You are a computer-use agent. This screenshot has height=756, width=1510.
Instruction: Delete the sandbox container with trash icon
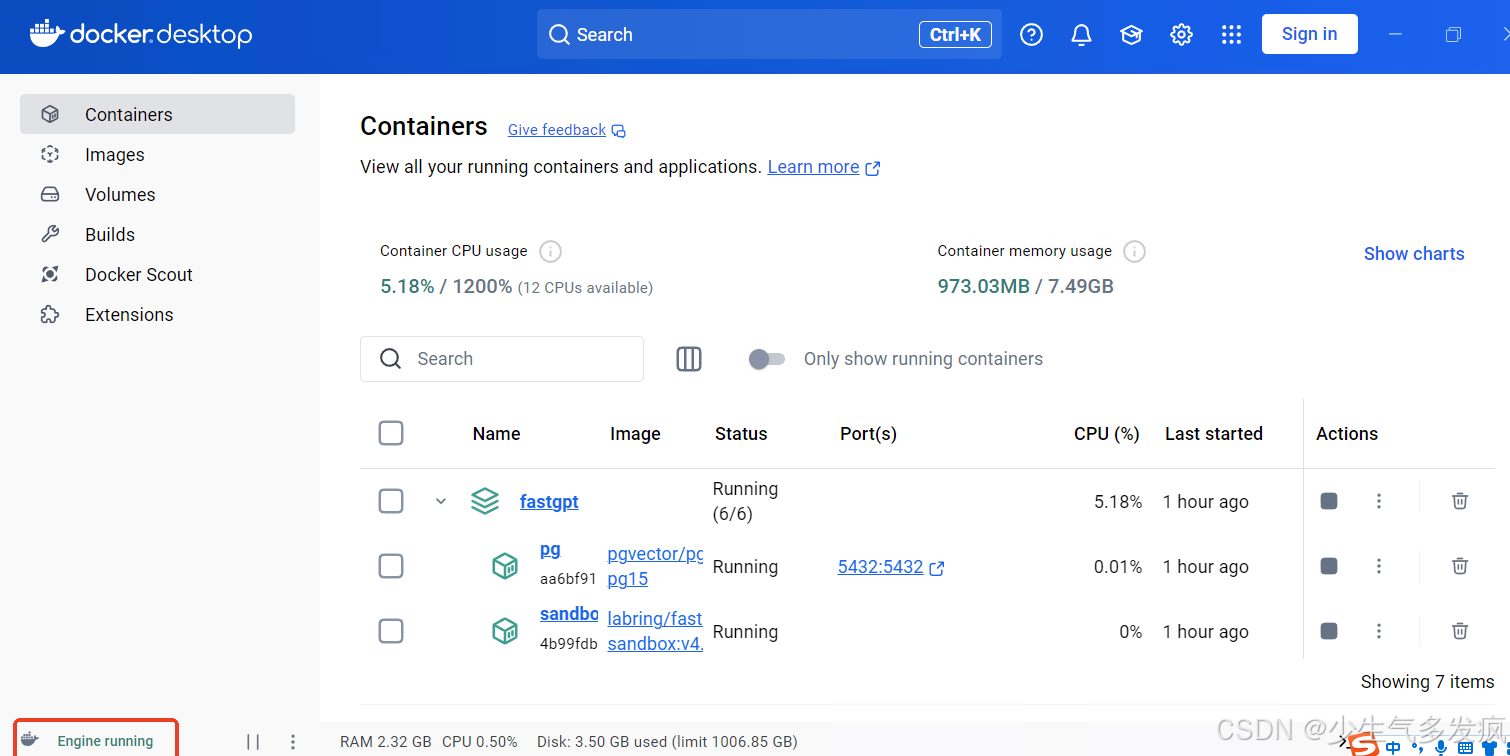[x=1460, y=631]
